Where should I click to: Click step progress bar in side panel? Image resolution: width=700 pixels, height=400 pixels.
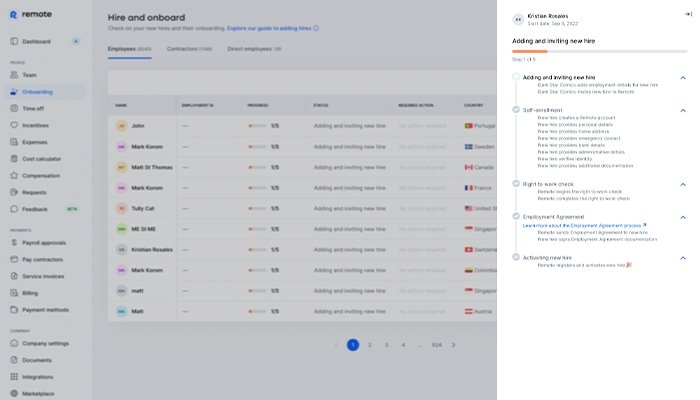point(600,52)
